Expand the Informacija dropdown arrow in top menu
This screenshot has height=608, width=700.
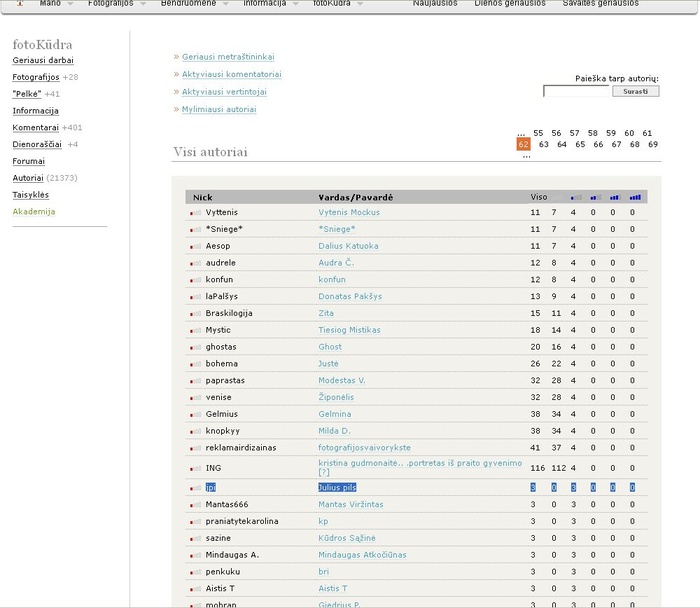296,4
